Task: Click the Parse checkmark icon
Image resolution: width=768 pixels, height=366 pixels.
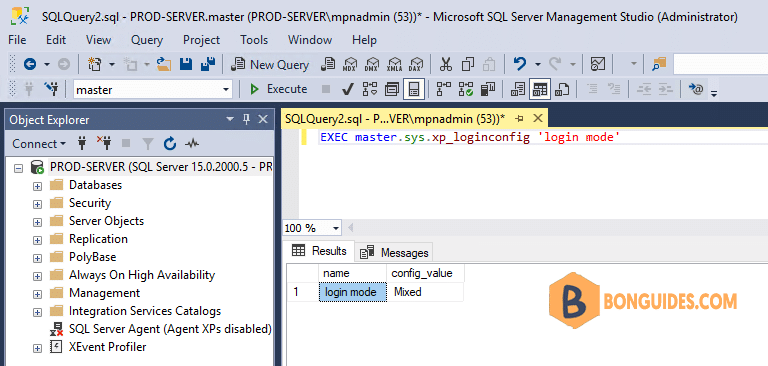Action: (x=347, y=89)
